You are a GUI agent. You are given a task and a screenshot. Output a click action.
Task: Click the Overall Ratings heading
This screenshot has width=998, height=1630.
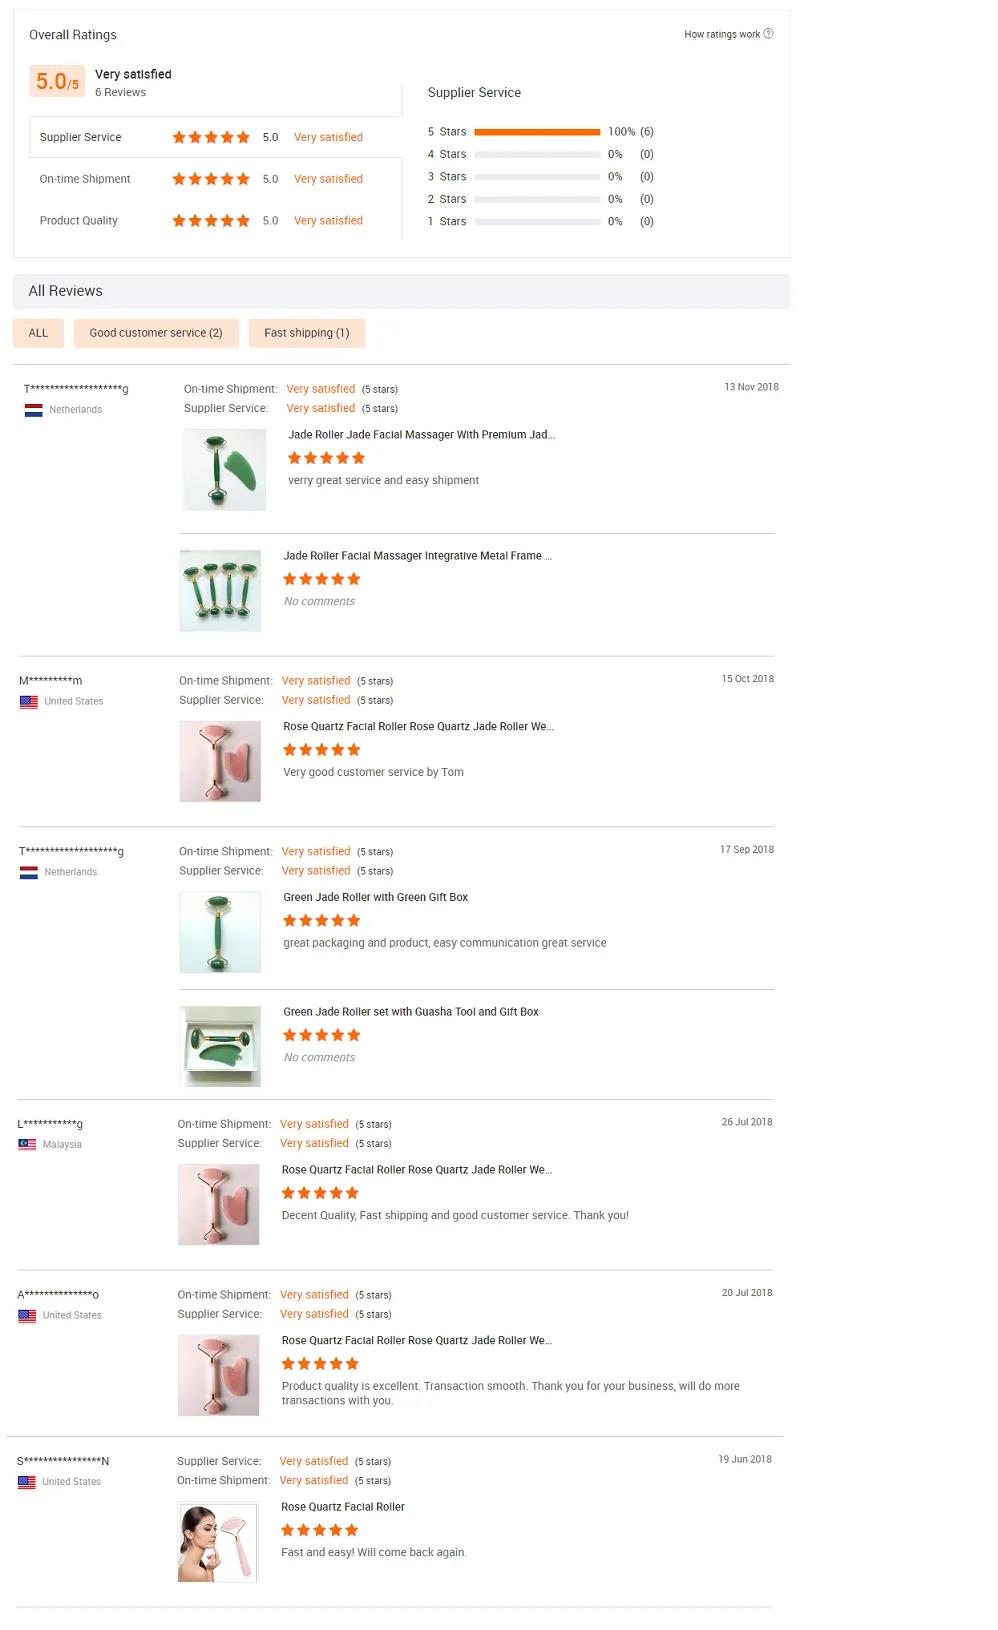[72, 34]
